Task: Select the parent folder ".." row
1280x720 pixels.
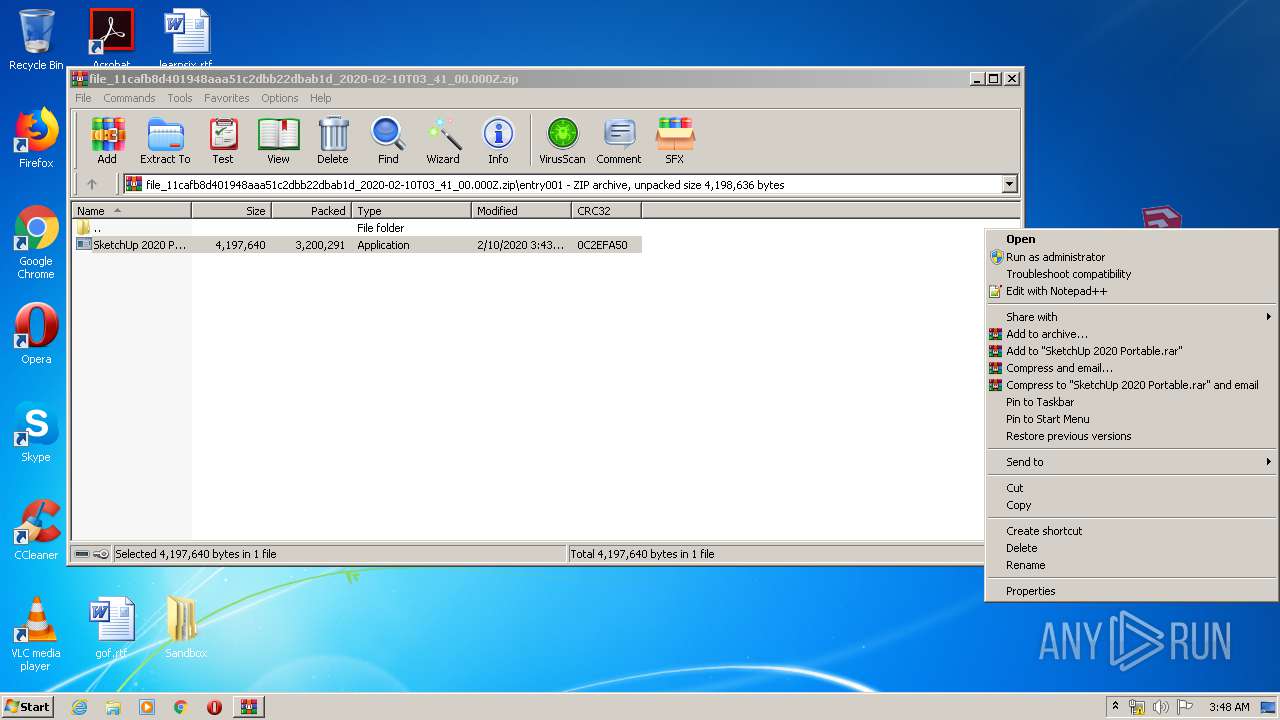Action: pyautogui.click(x=357, y=228)
